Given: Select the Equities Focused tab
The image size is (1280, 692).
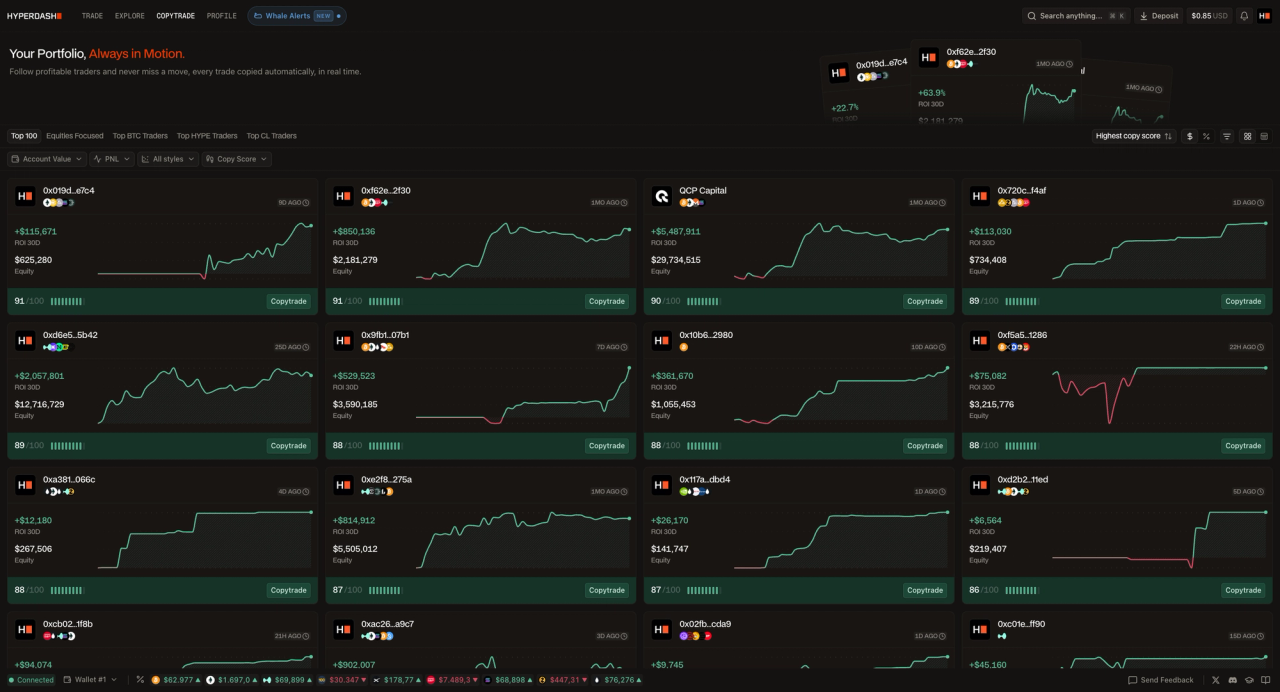Looking at the screenshot, I should coord(74,136).
